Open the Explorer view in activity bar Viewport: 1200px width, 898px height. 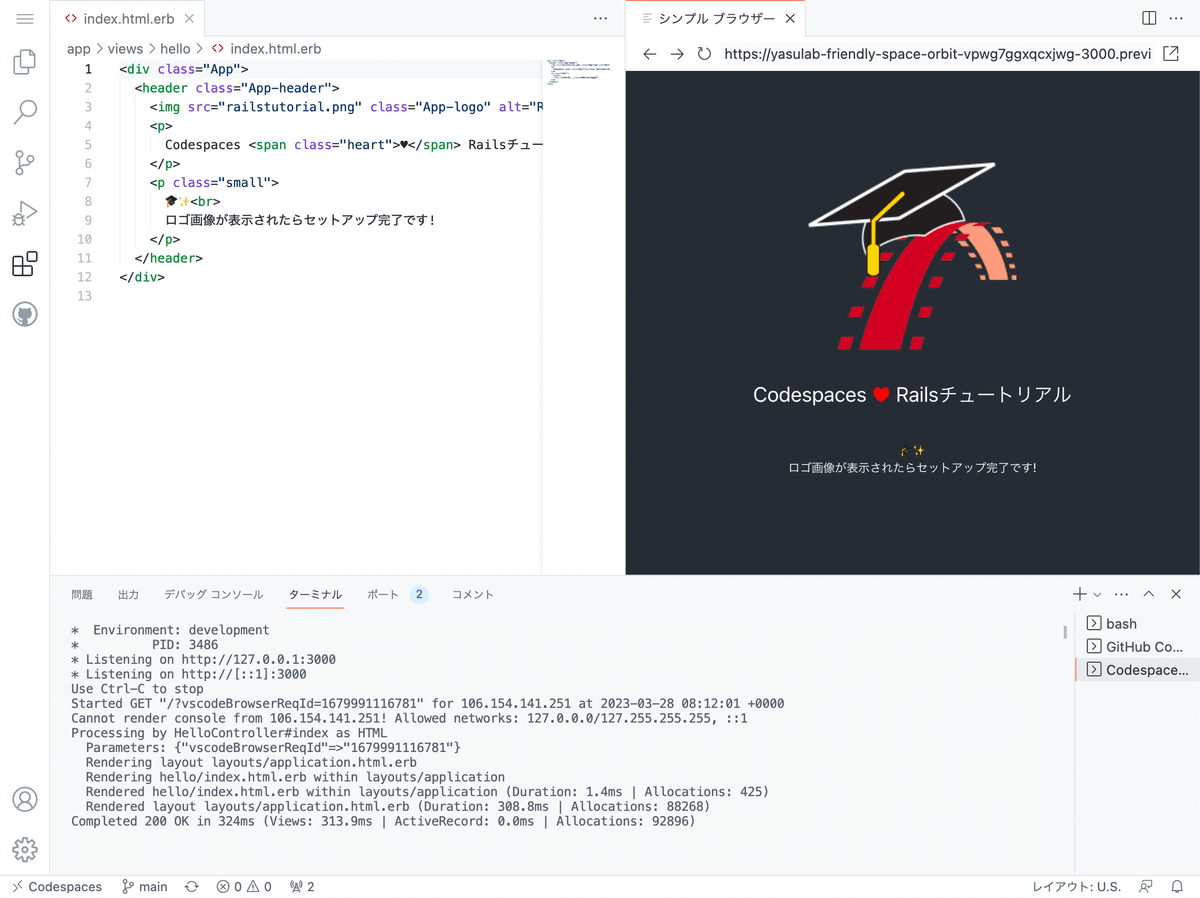point(25,62)
